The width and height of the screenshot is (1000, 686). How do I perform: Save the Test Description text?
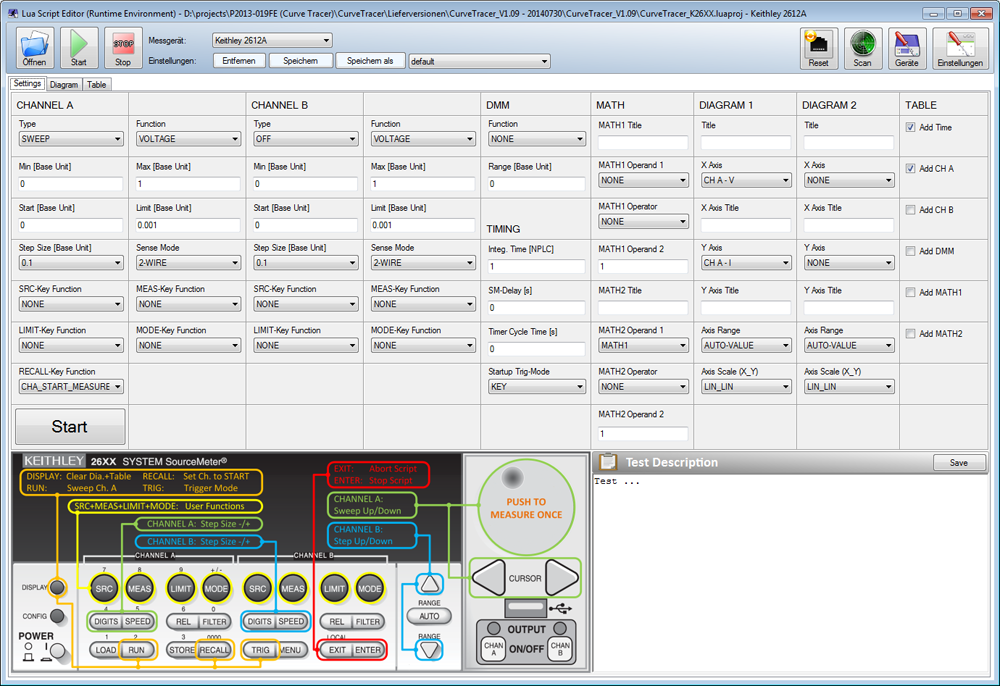point(958,463)
